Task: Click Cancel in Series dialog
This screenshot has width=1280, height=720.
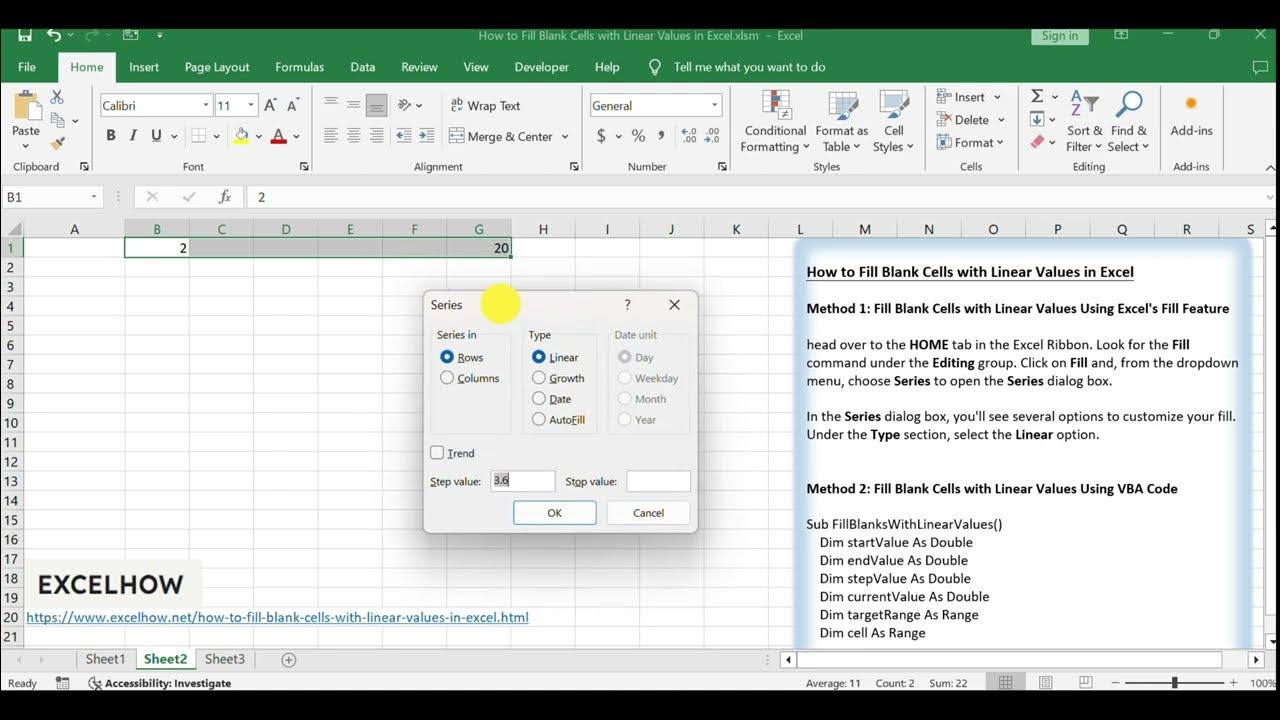Action: click(x=648, y=513)
